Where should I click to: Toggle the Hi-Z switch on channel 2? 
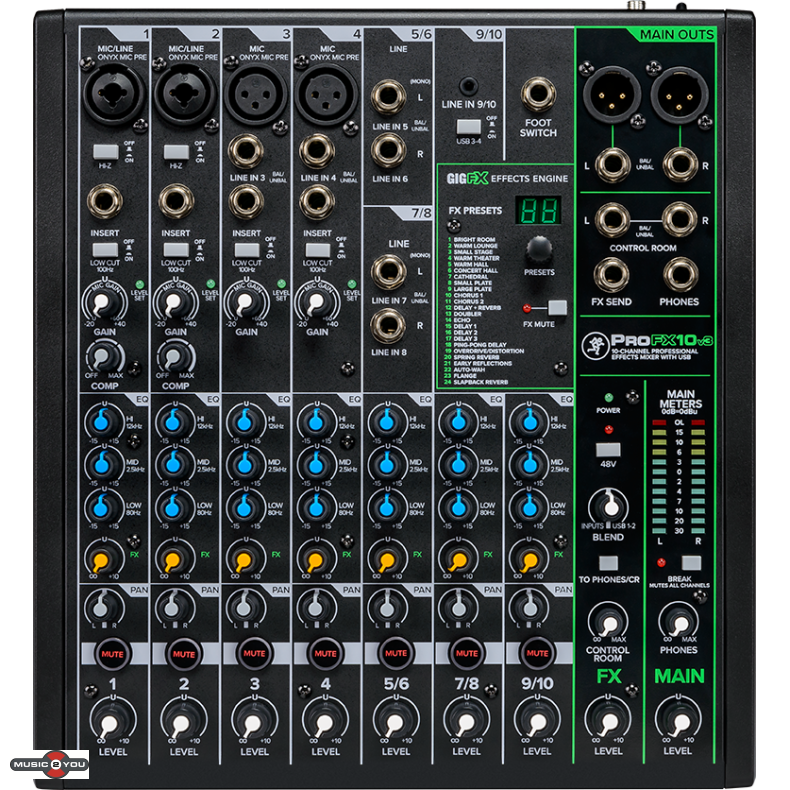coord(176,152)
